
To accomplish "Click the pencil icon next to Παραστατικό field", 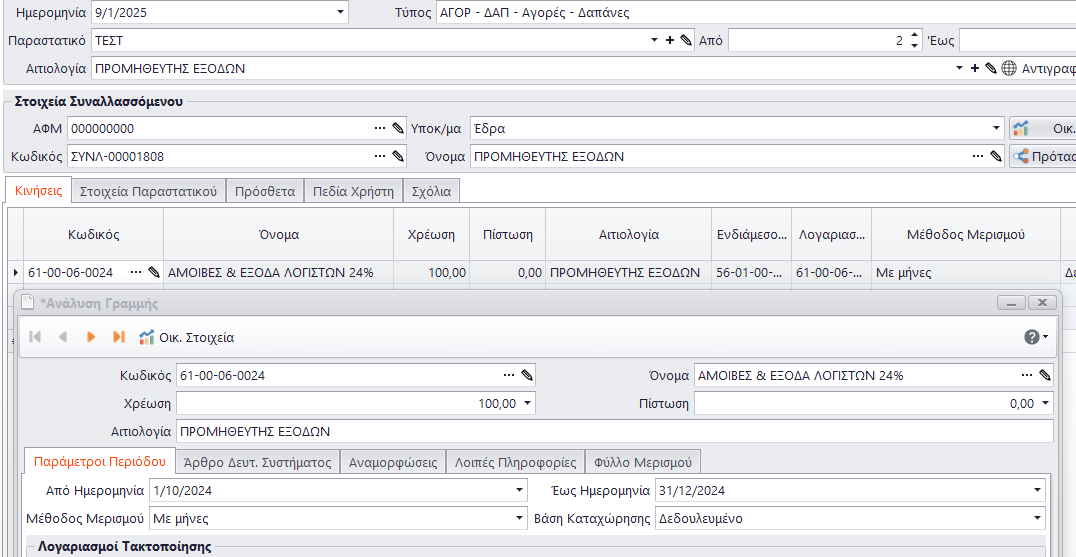I will click(x=686, y=40).
